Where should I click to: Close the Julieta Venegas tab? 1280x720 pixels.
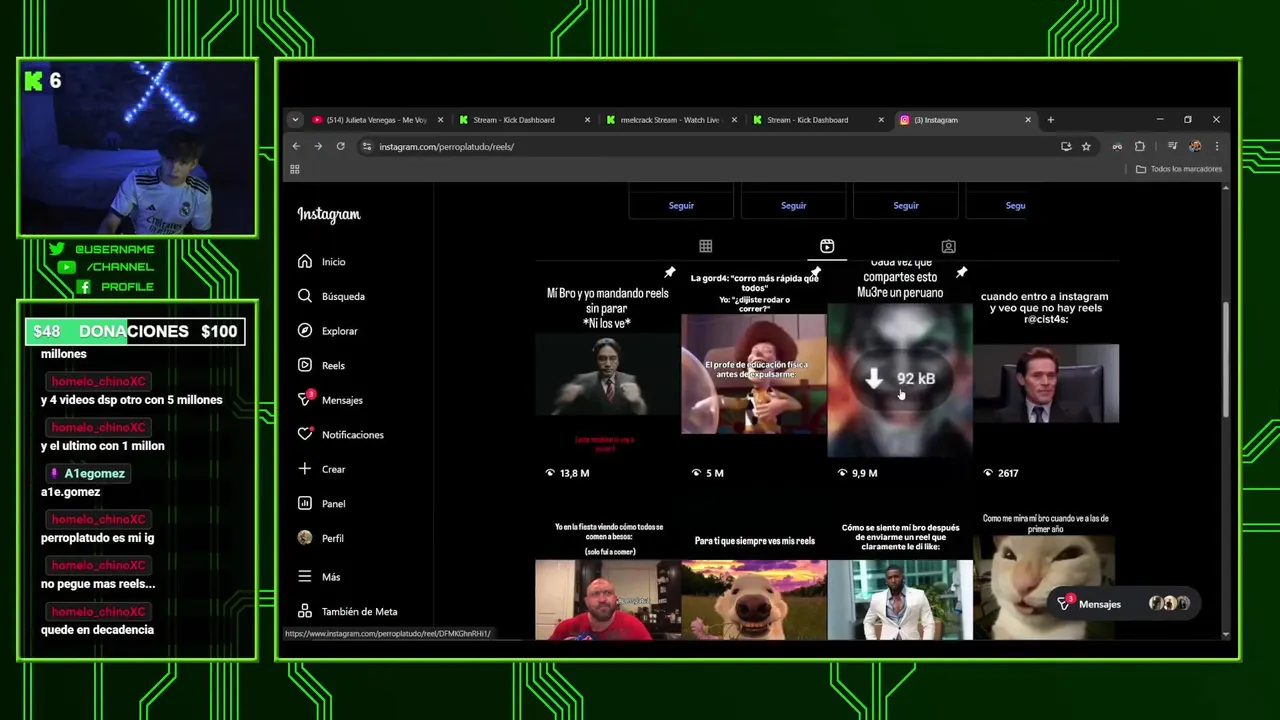point(440,120)
